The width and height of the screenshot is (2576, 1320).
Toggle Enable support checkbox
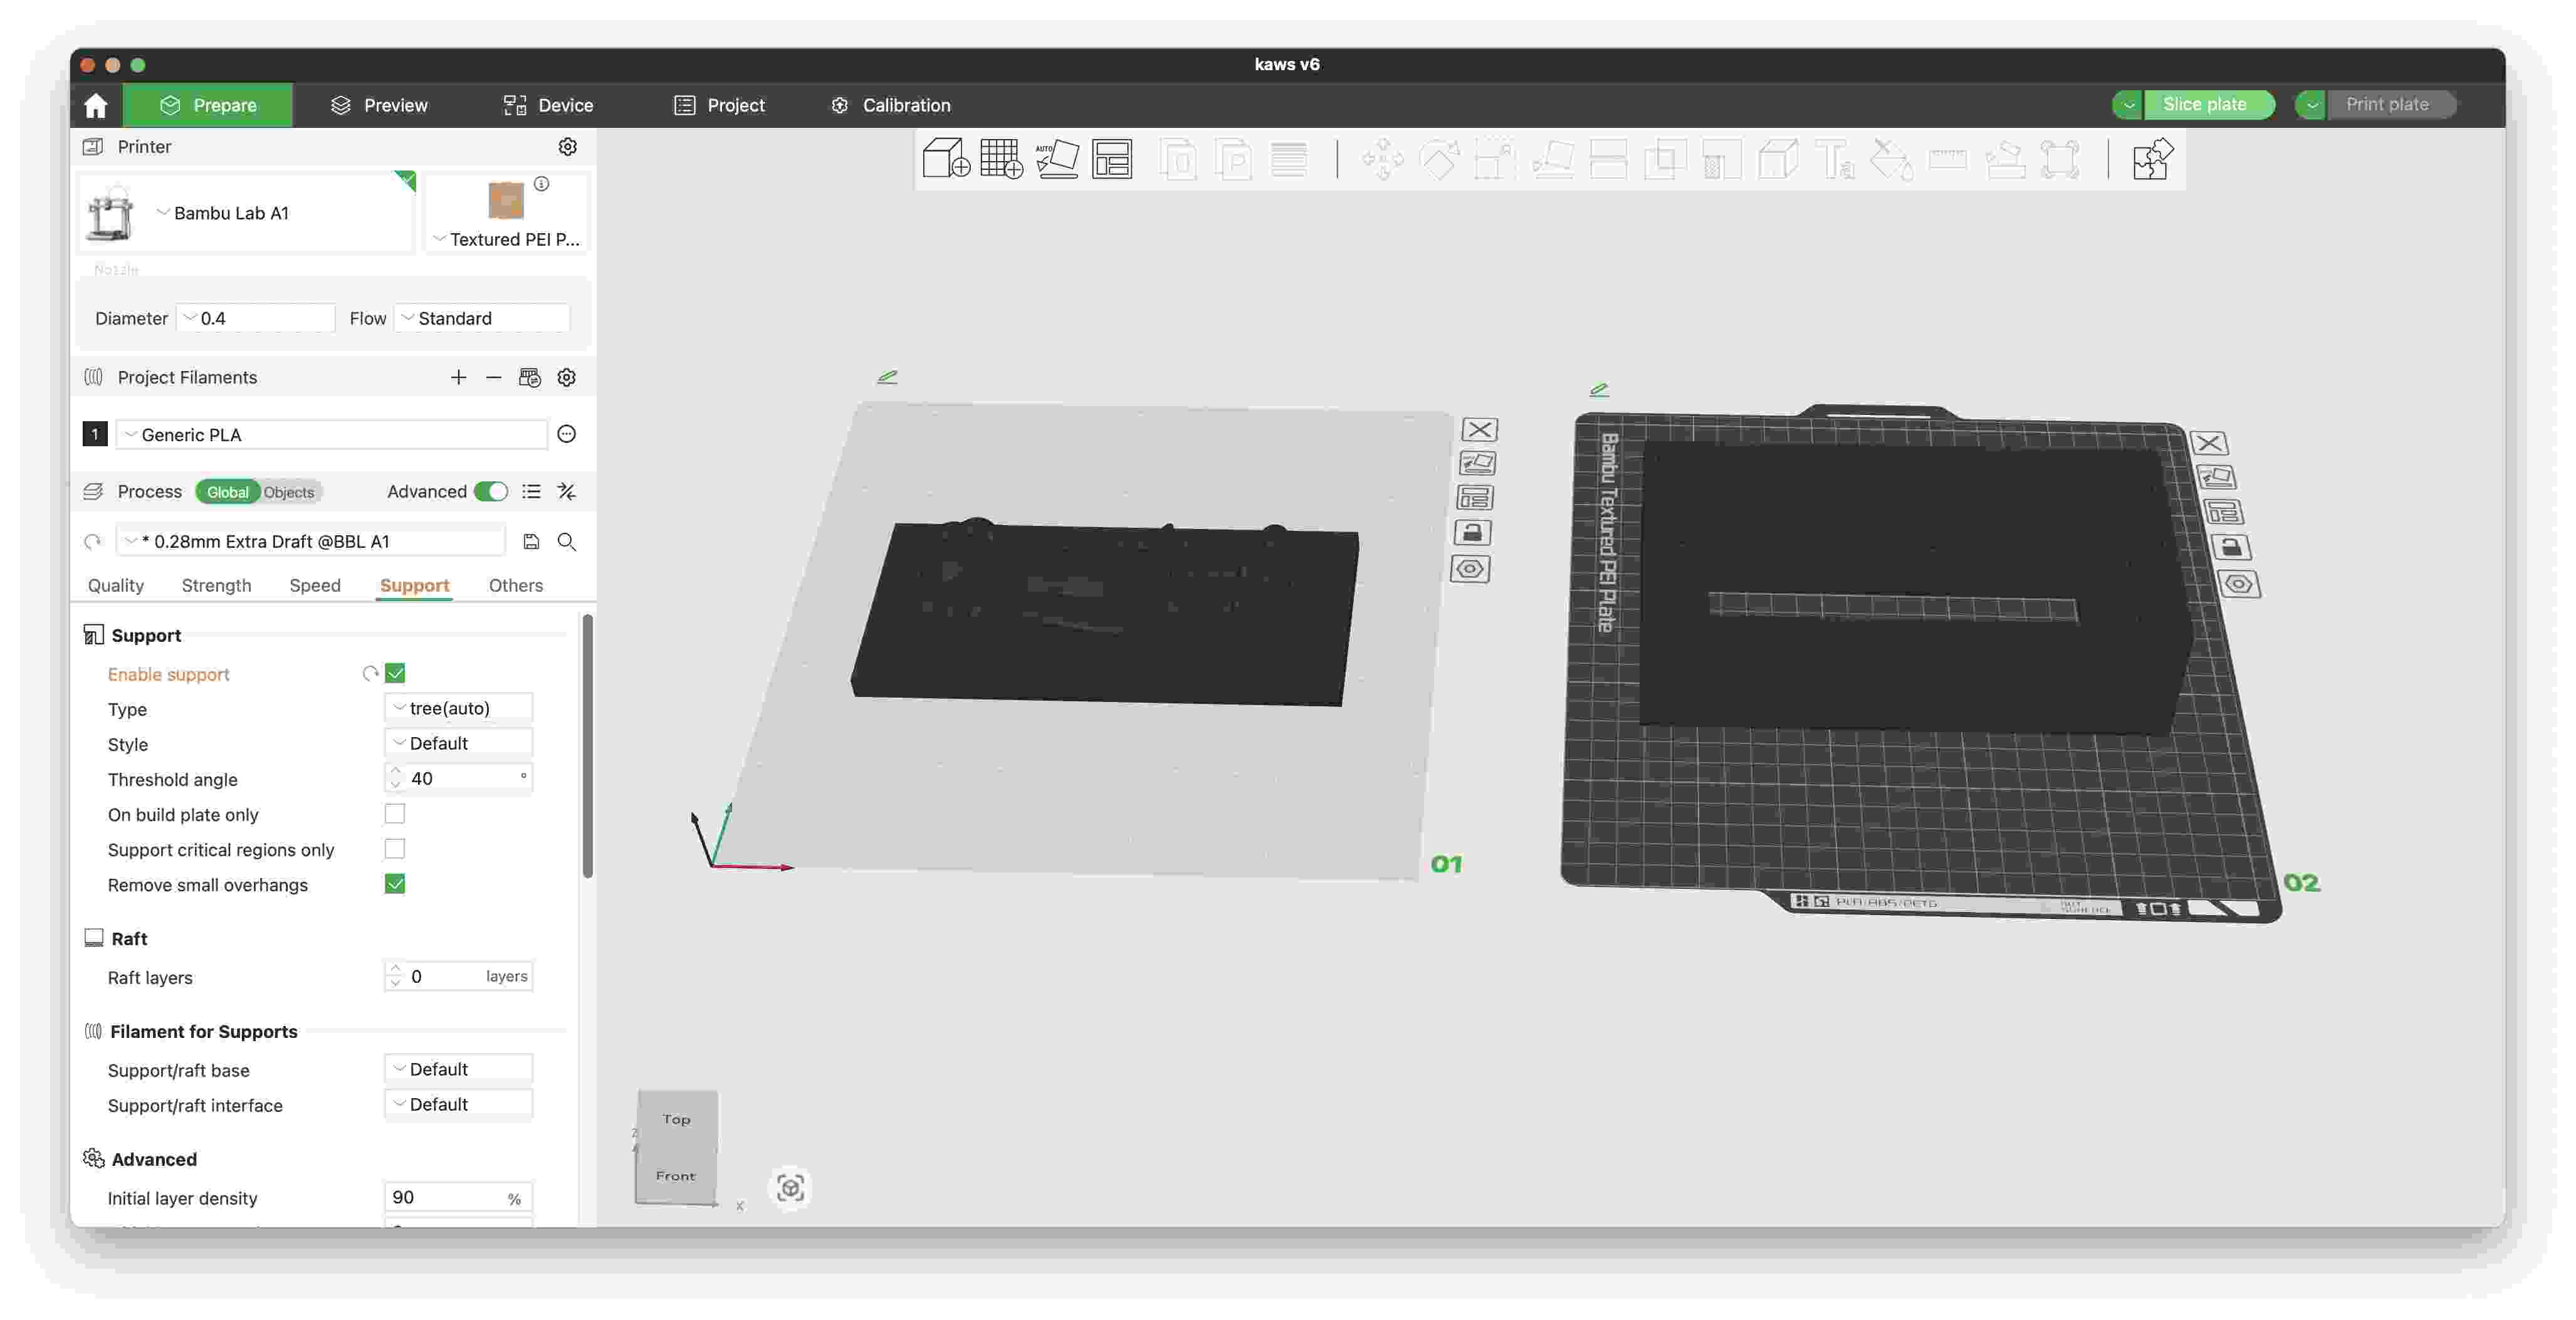point(395,673)
